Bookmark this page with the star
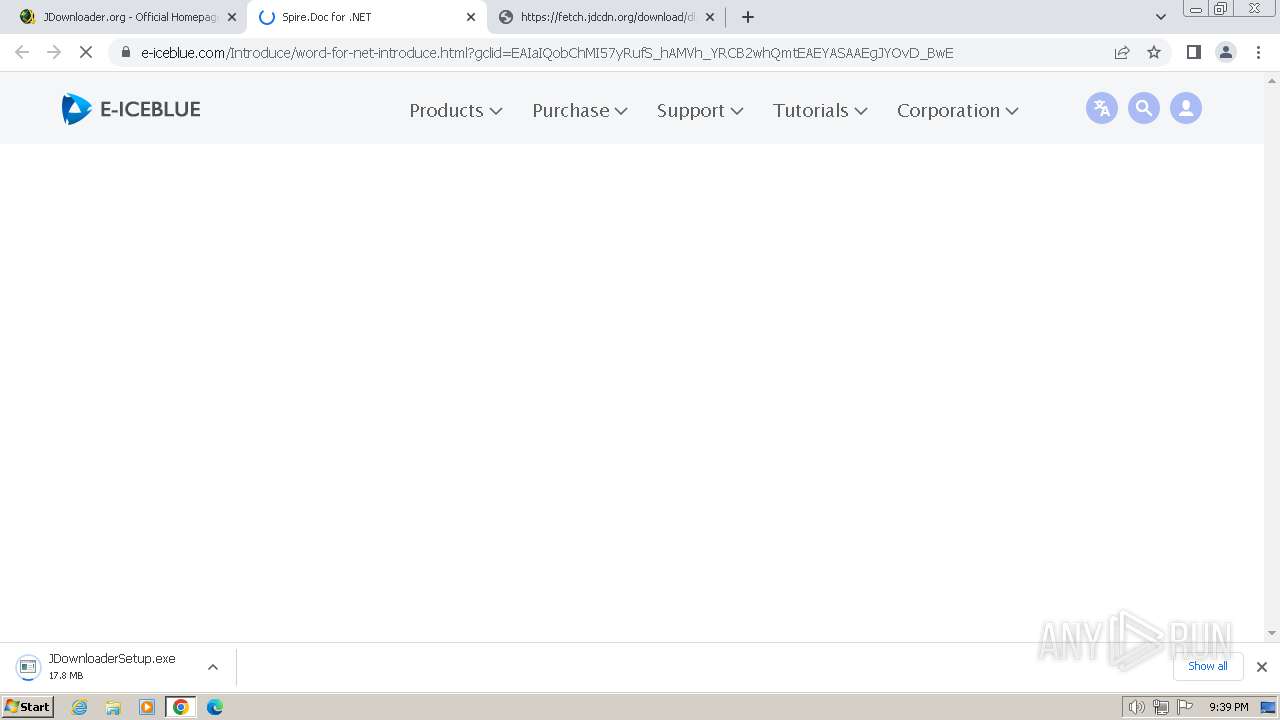This screenshot has height=720, width=1280. [1154, 52]
